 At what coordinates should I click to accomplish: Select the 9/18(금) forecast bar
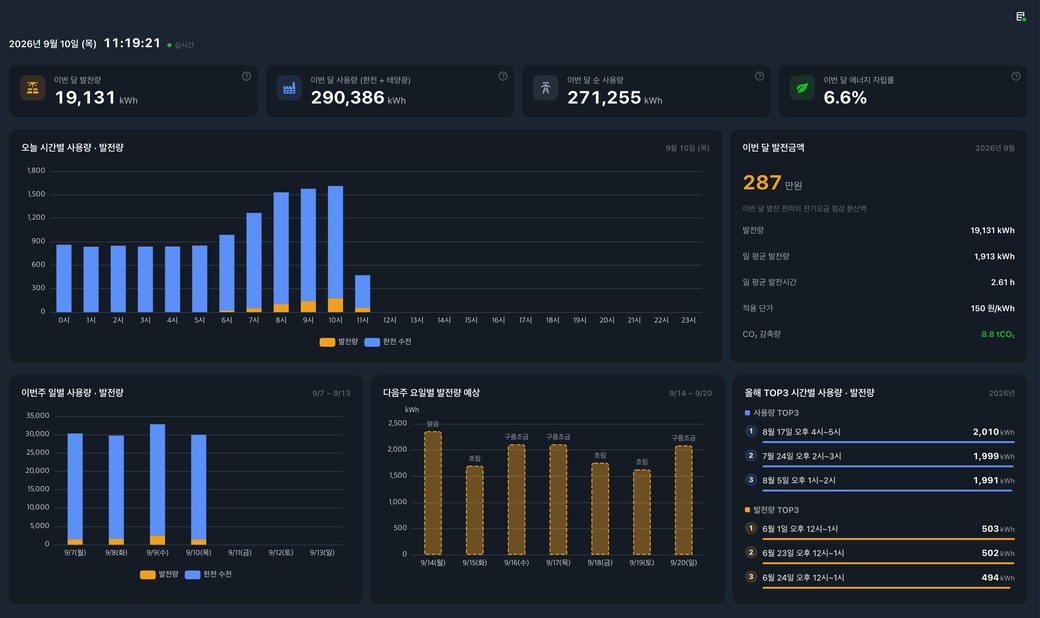pyautogui.click(x=600, y=509)
